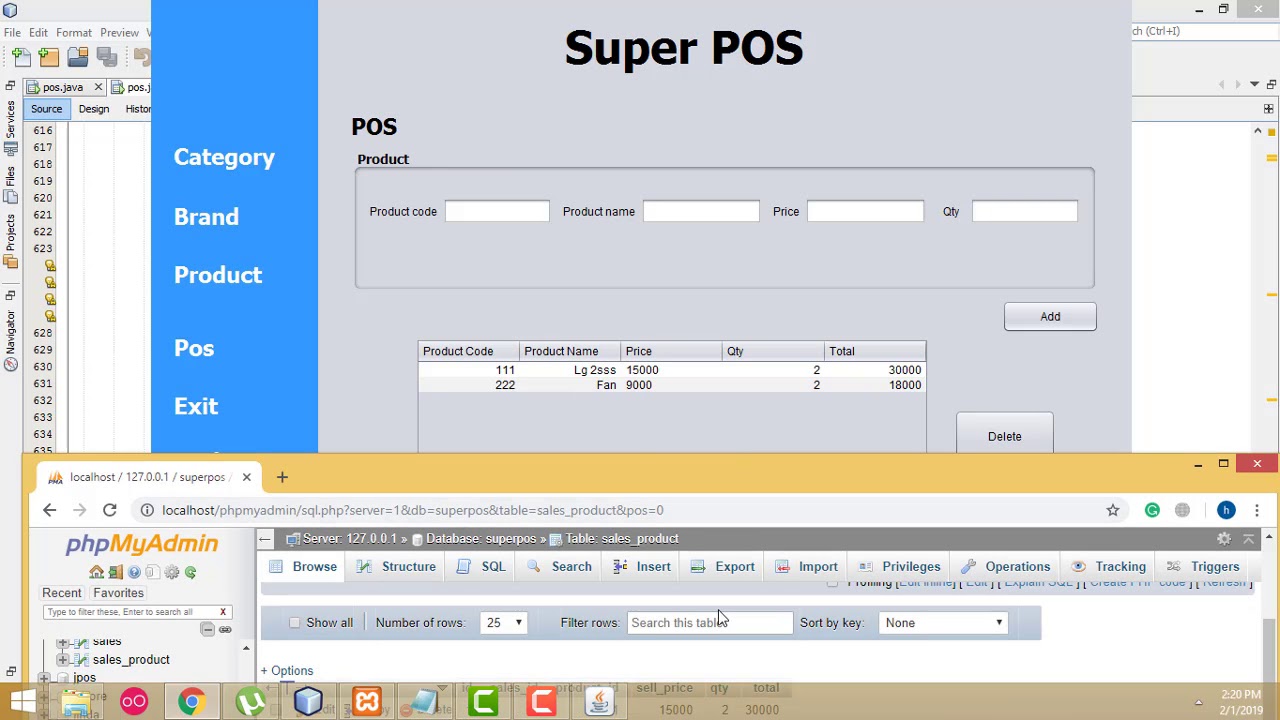Go back in Chrome browser

pos(49,510)
